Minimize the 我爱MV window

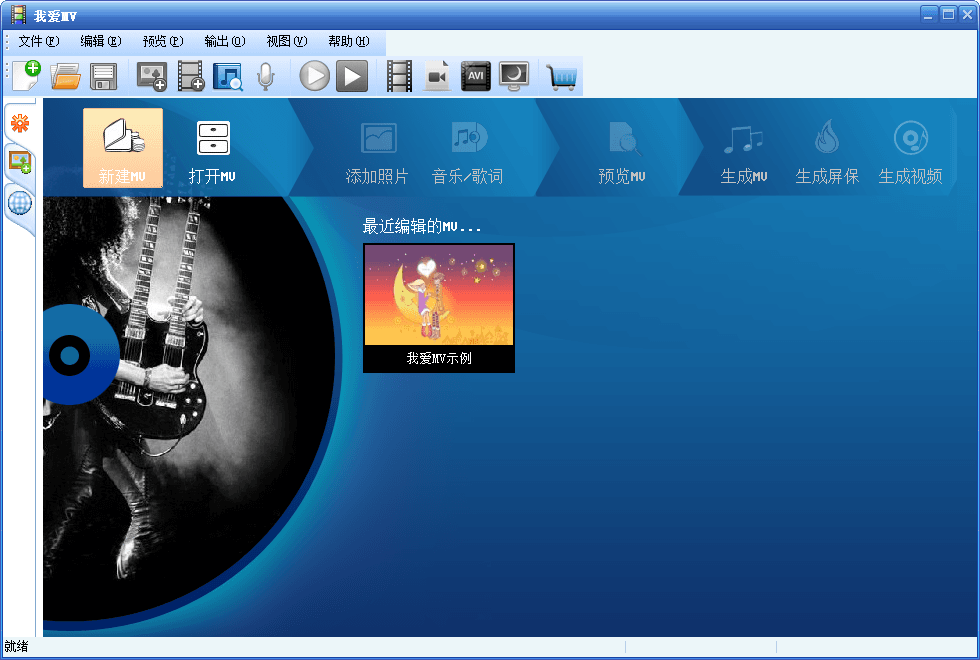929,14
